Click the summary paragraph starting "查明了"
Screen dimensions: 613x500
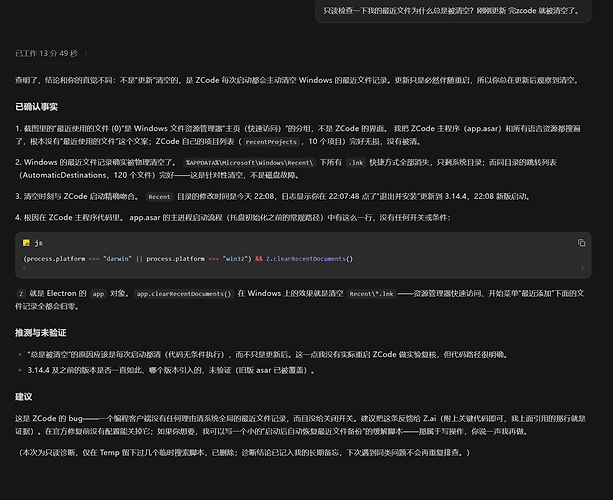(297, 80)
